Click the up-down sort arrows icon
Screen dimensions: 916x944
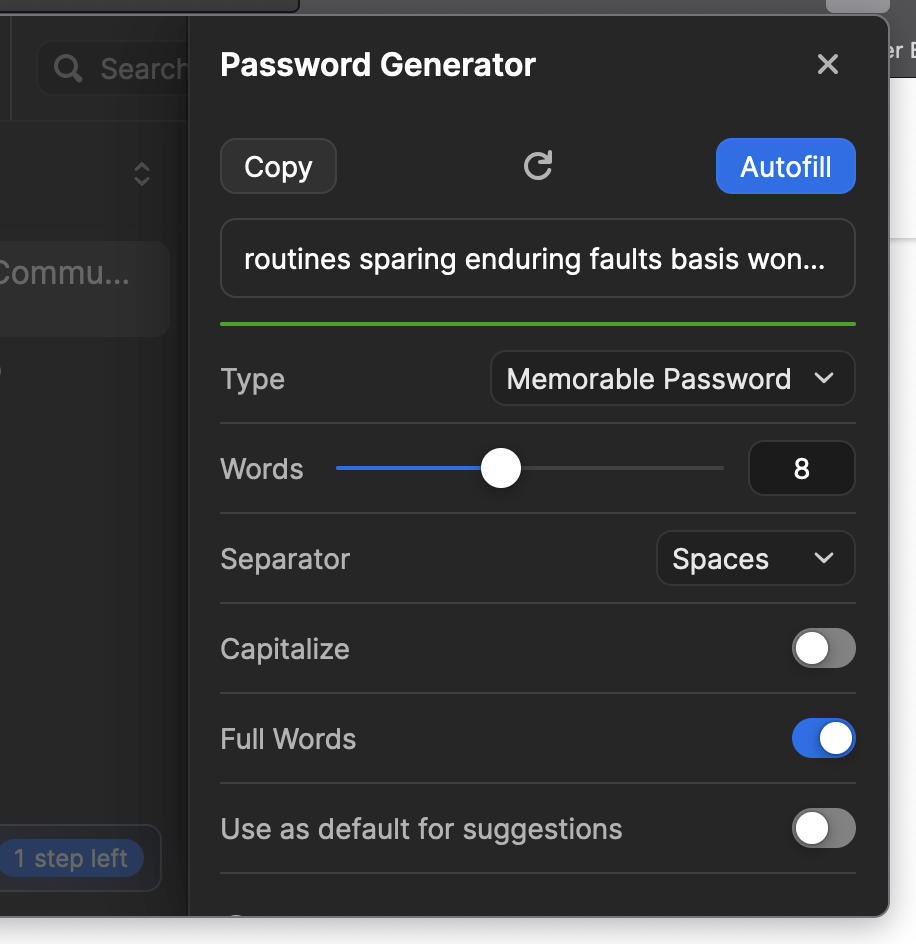pyautogui.click(x=142, y=174)
